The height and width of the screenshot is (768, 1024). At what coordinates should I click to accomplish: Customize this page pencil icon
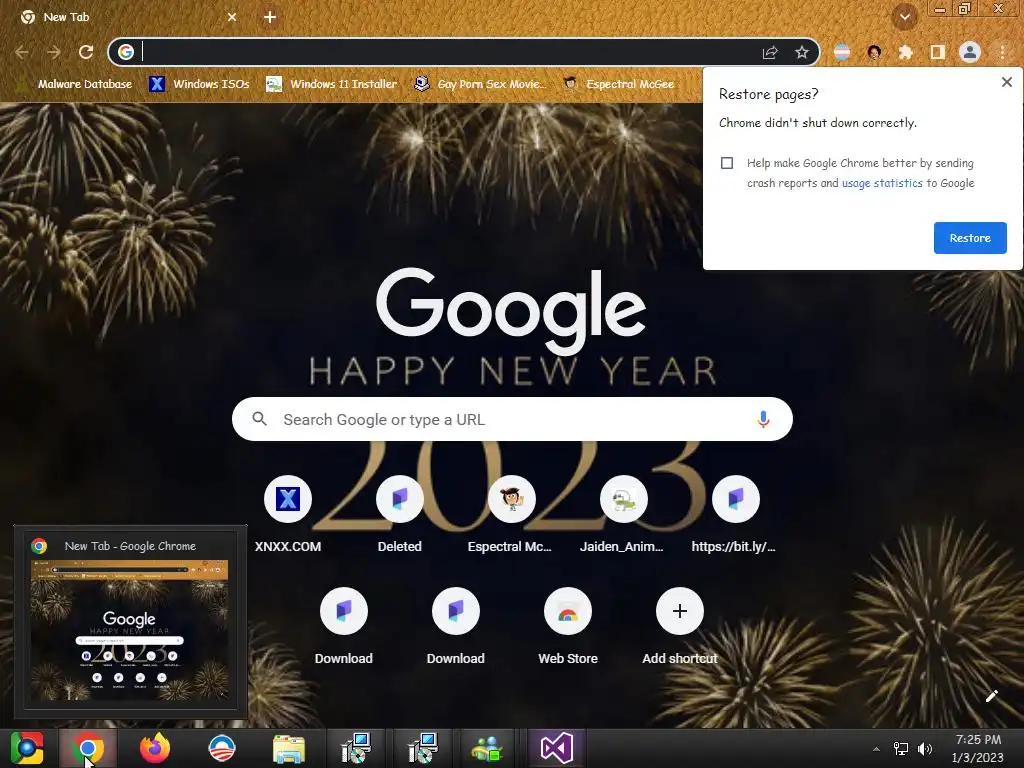(x=991, y=696)
